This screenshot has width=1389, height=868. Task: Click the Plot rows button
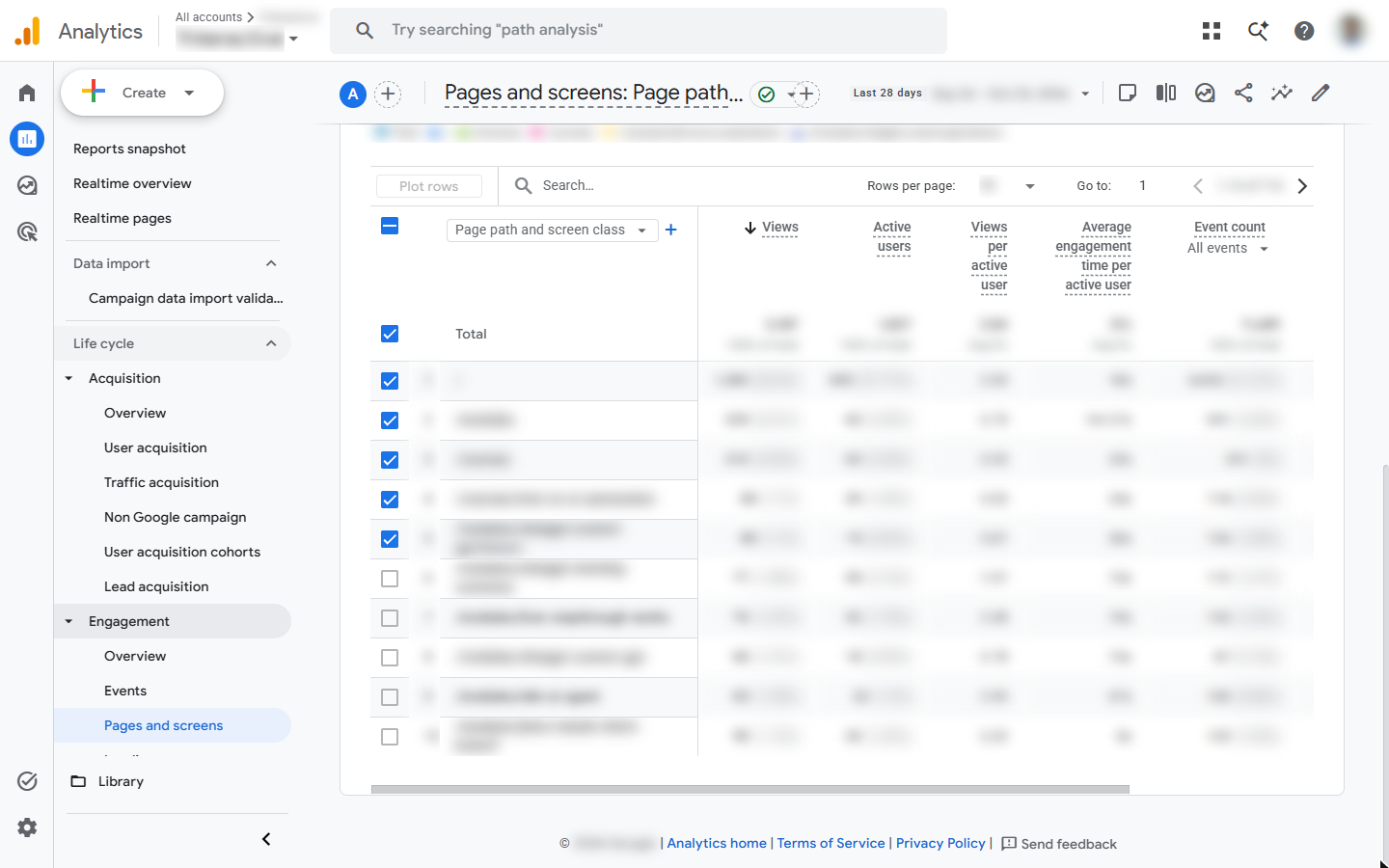429,186
